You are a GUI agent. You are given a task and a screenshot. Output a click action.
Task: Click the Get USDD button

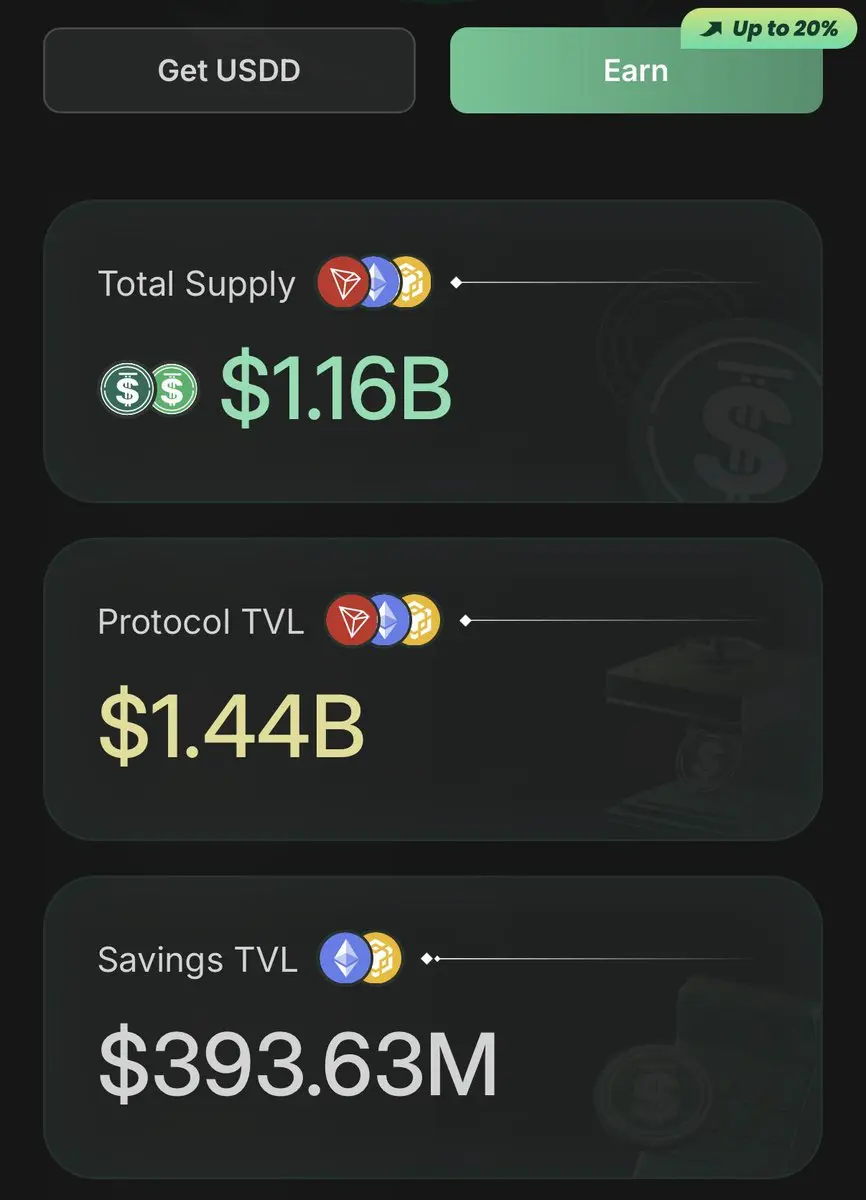coord(229,70)
